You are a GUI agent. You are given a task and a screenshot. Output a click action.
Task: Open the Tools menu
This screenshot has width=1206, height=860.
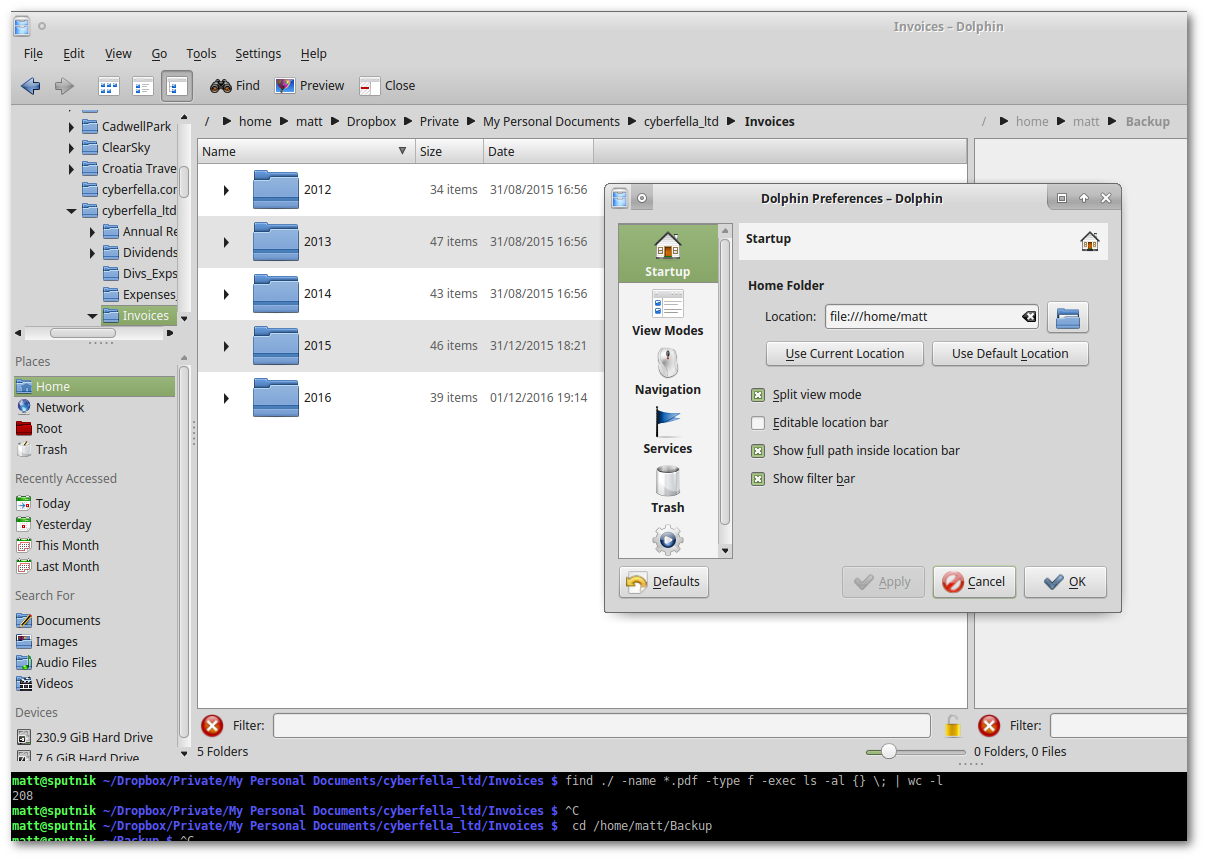click(201, 54)
